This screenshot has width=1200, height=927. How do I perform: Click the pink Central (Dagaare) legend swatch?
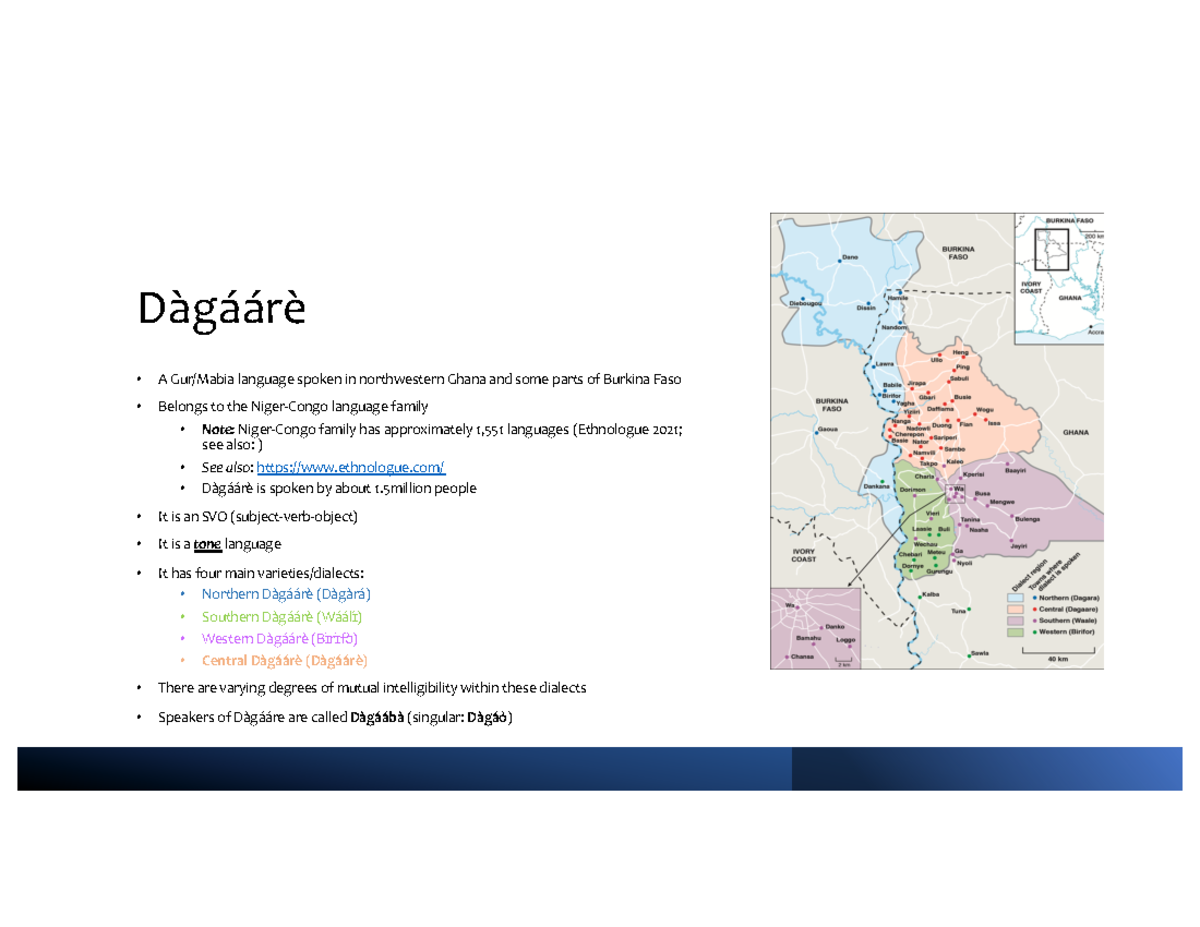[x=1014, y=610]
